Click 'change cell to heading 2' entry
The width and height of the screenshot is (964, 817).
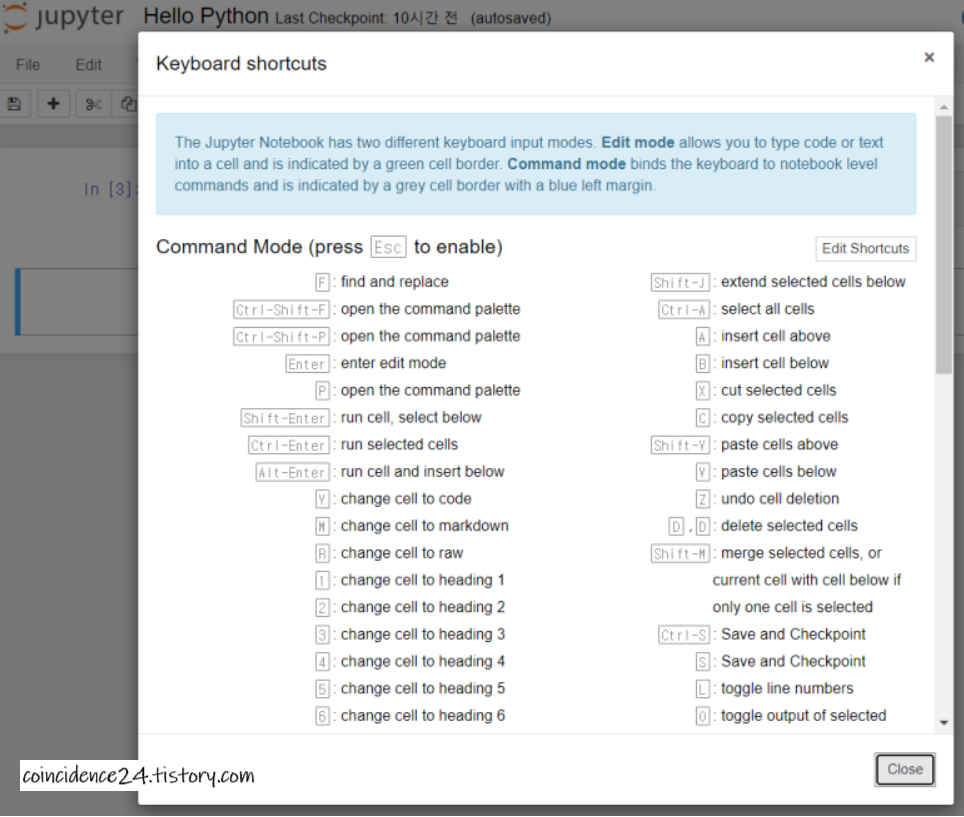pos(423,607)
